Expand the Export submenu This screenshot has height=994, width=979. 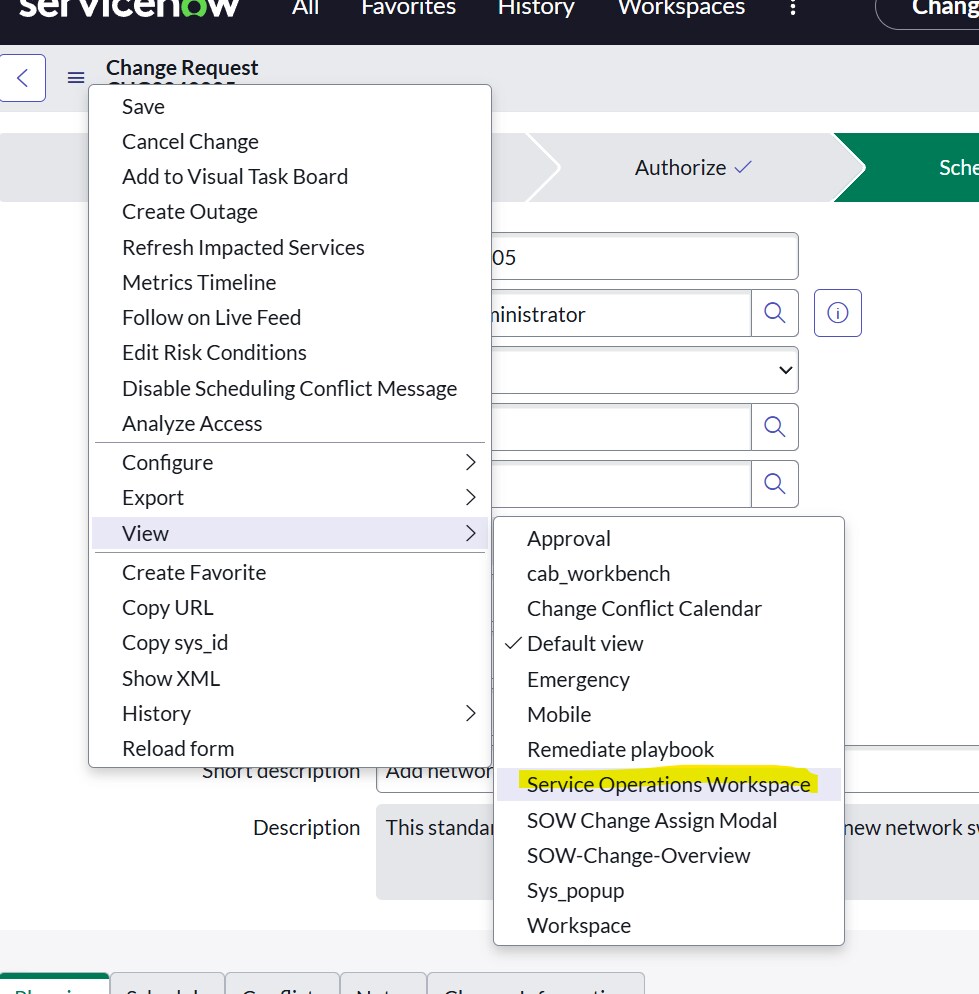[290, 498]
